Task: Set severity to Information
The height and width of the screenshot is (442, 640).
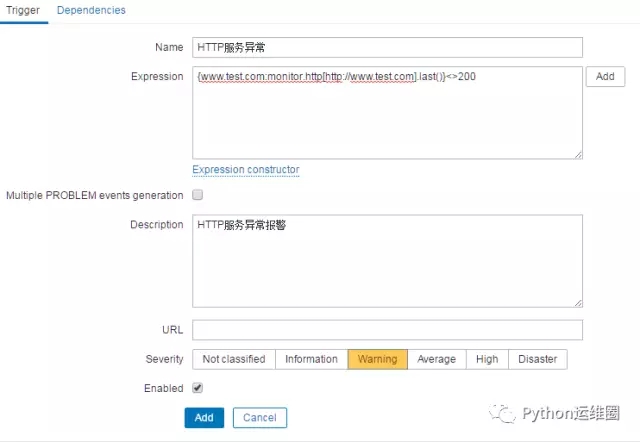Action: coord(311,359)
